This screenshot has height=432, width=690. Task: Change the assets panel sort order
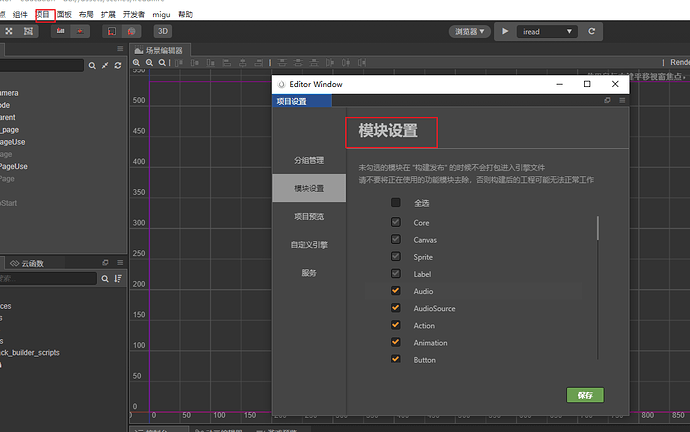click(118, 278)
